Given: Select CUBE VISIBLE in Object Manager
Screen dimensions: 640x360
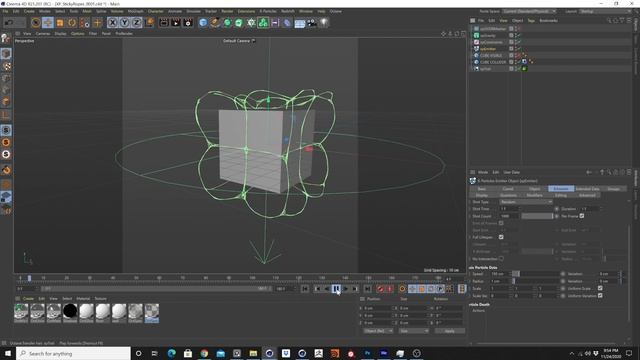Looking at the screenshot, I should [491, 56].
